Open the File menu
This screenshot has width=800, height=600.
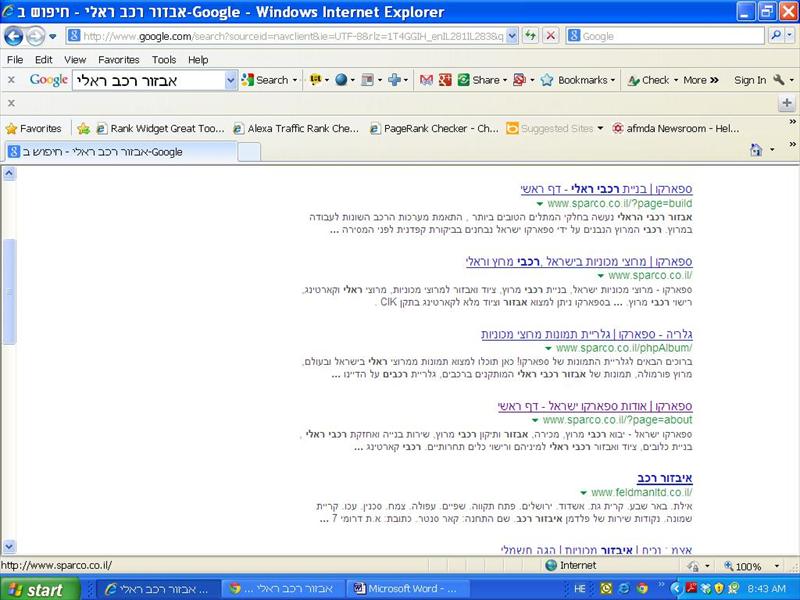click(15, 60)
